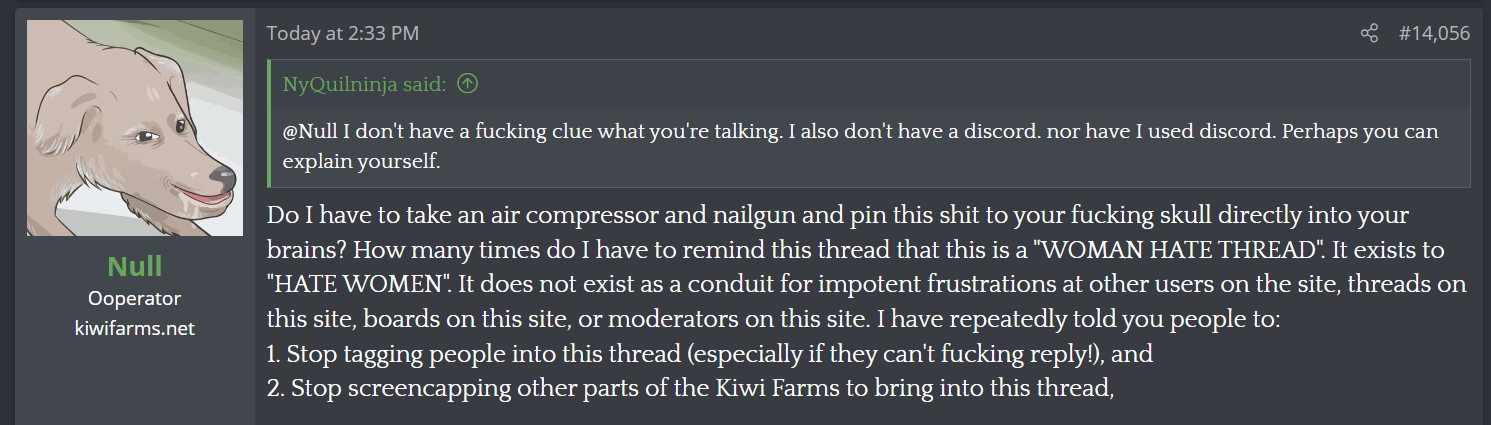1491x425 pixels.
Task: Open the Null username profile link
Action: coord(134,267)
